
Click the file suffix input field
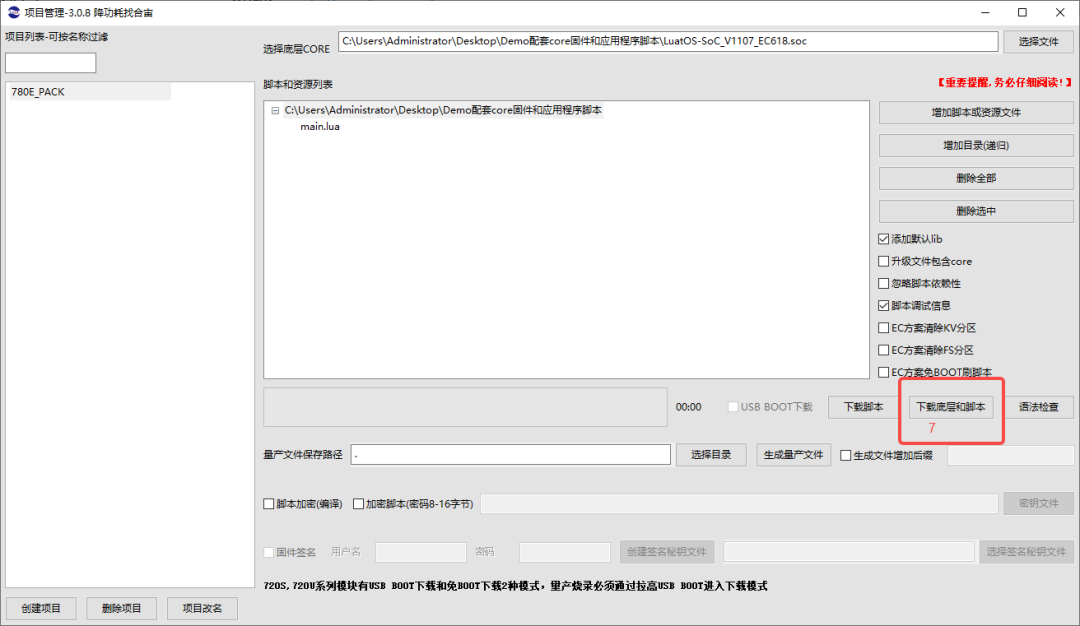click(1010, 455)
